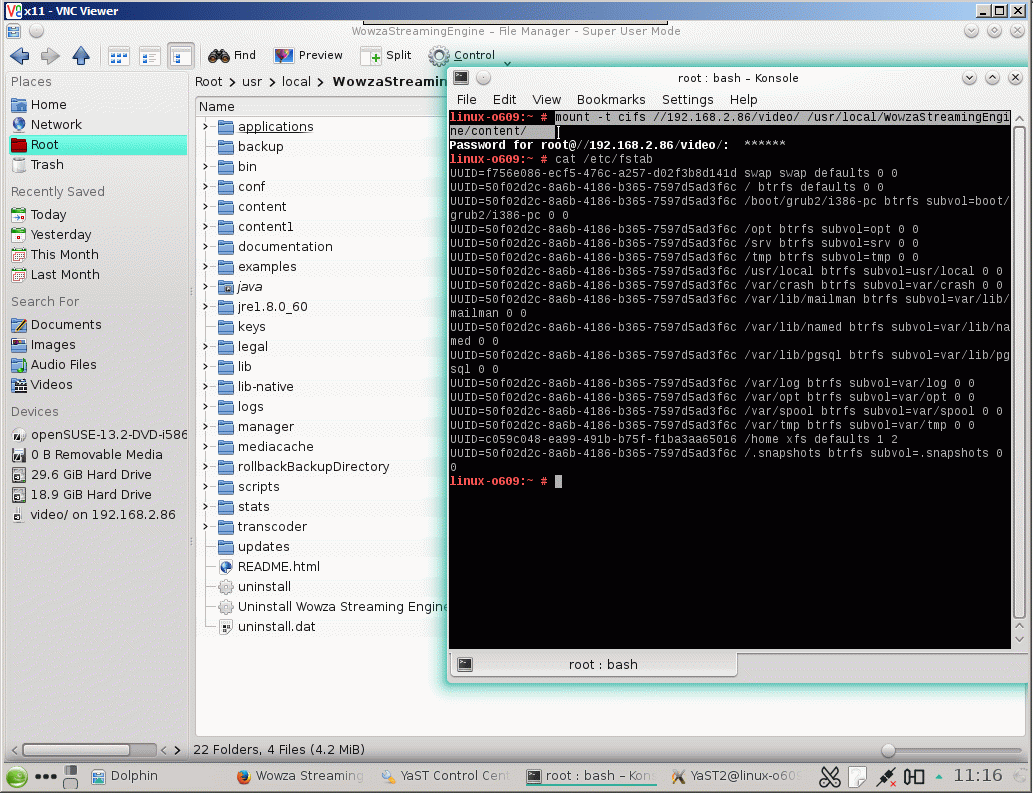Screen dimensions: 1033x793
Task: Open Konsole View menu
Action: [547, 99]
